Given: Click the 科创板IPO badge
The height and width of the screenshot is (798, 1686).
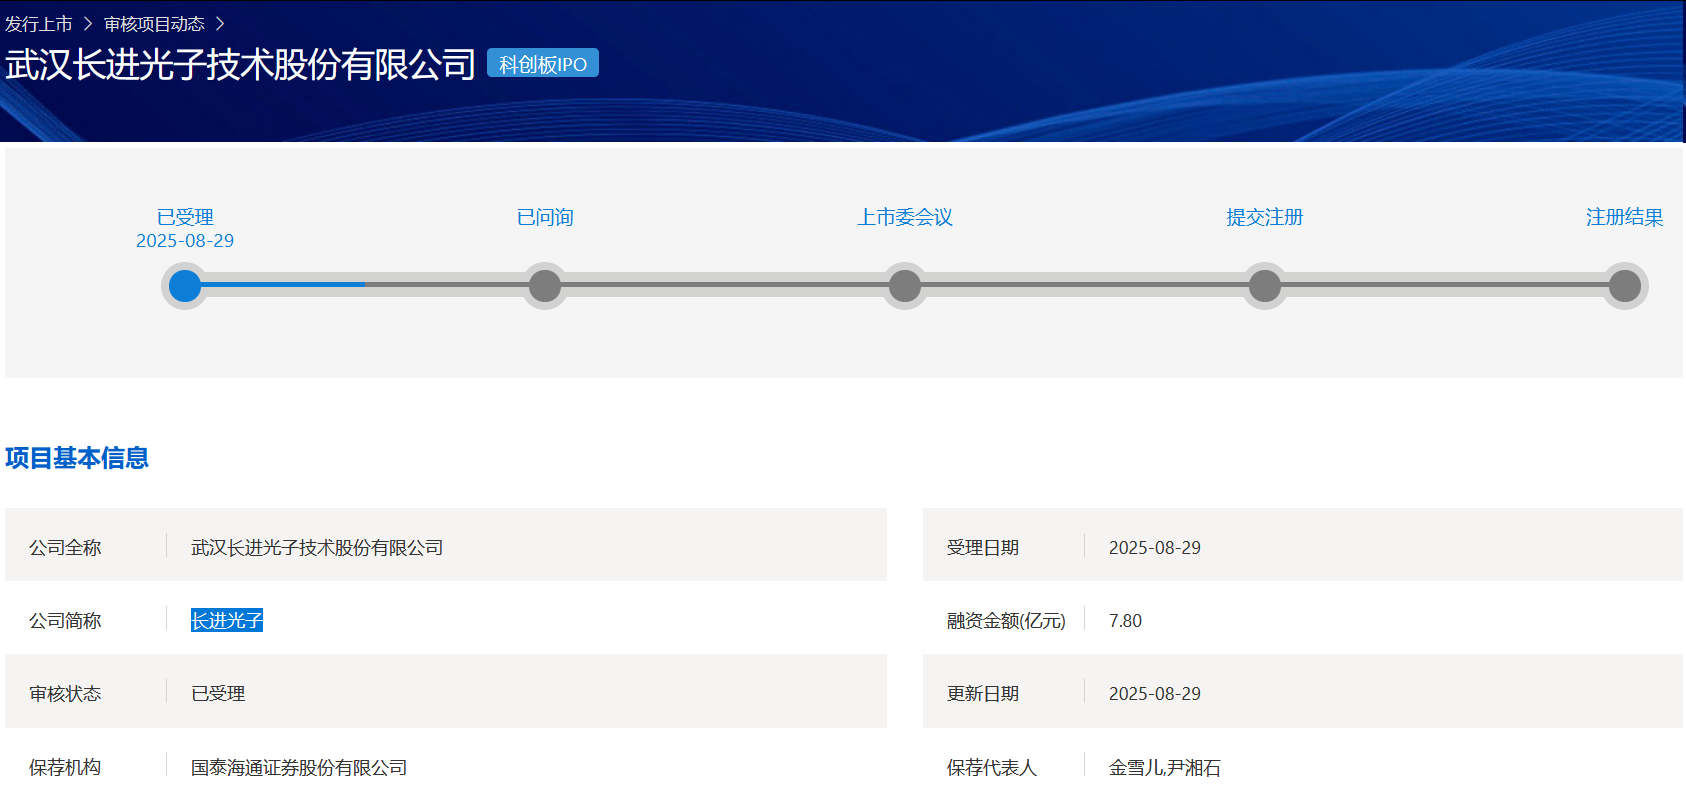Looking at the screenshot, I should click(x=543, y=64).
